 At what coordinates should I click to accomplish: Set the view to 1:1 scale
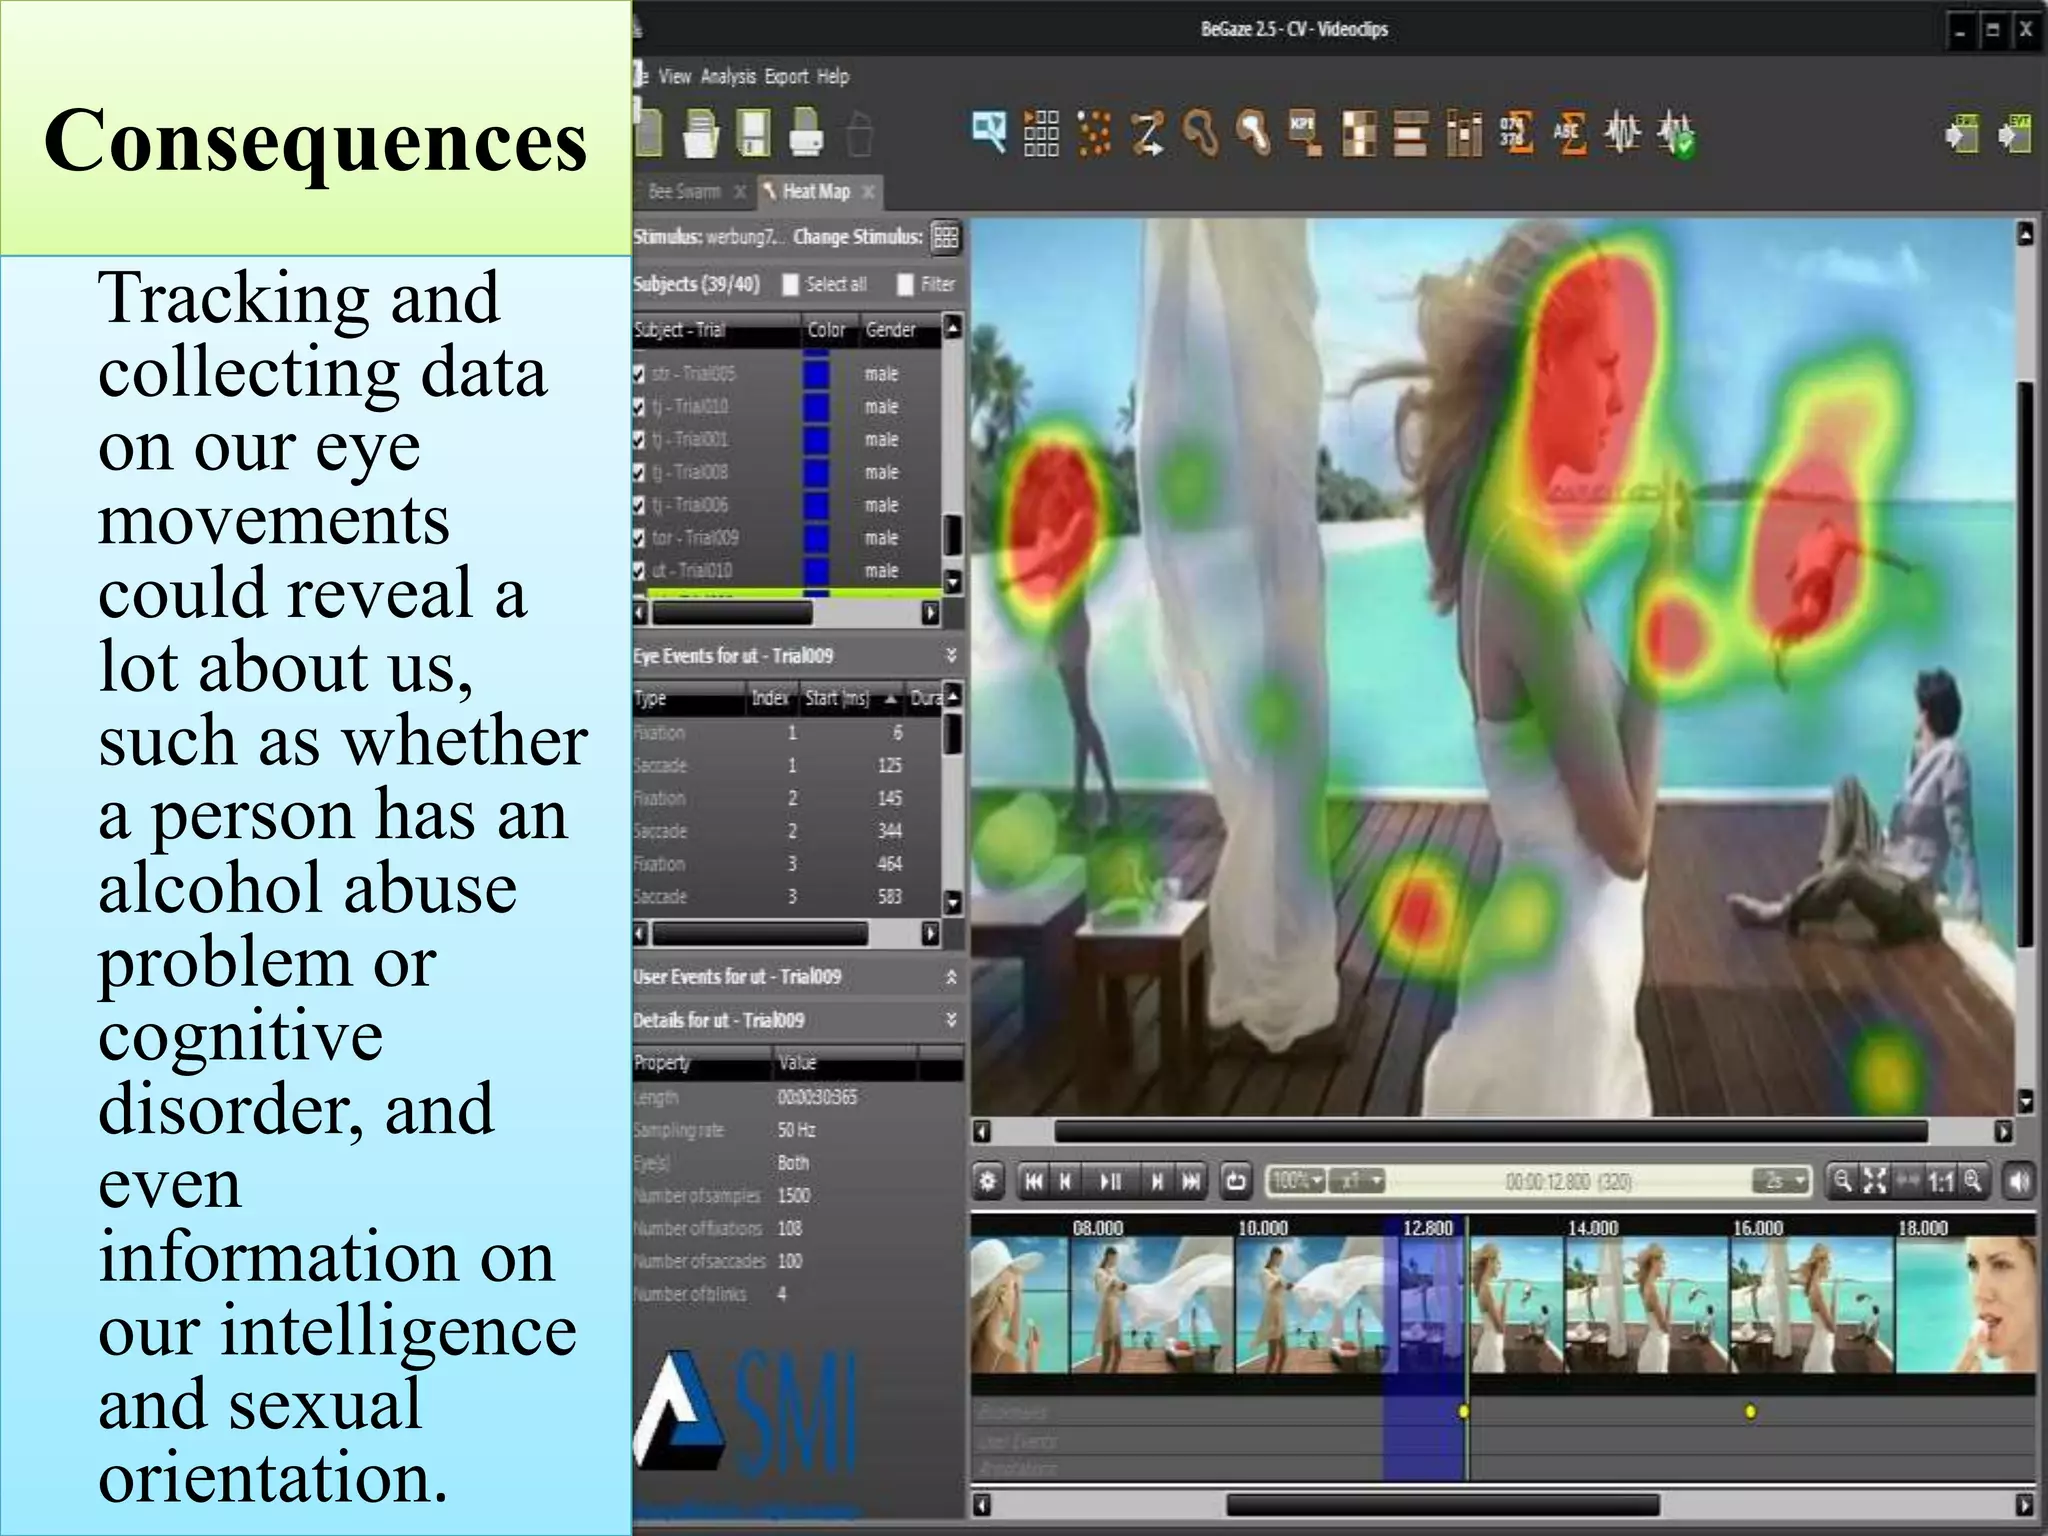coord(1941,1182)
